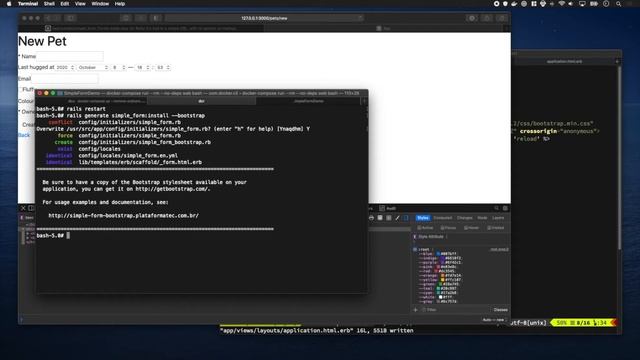This screenshot has height=360, width=640.
Task: Toggle the Visited pseudo-class checkbox
Action: click(x=489, y=228)
